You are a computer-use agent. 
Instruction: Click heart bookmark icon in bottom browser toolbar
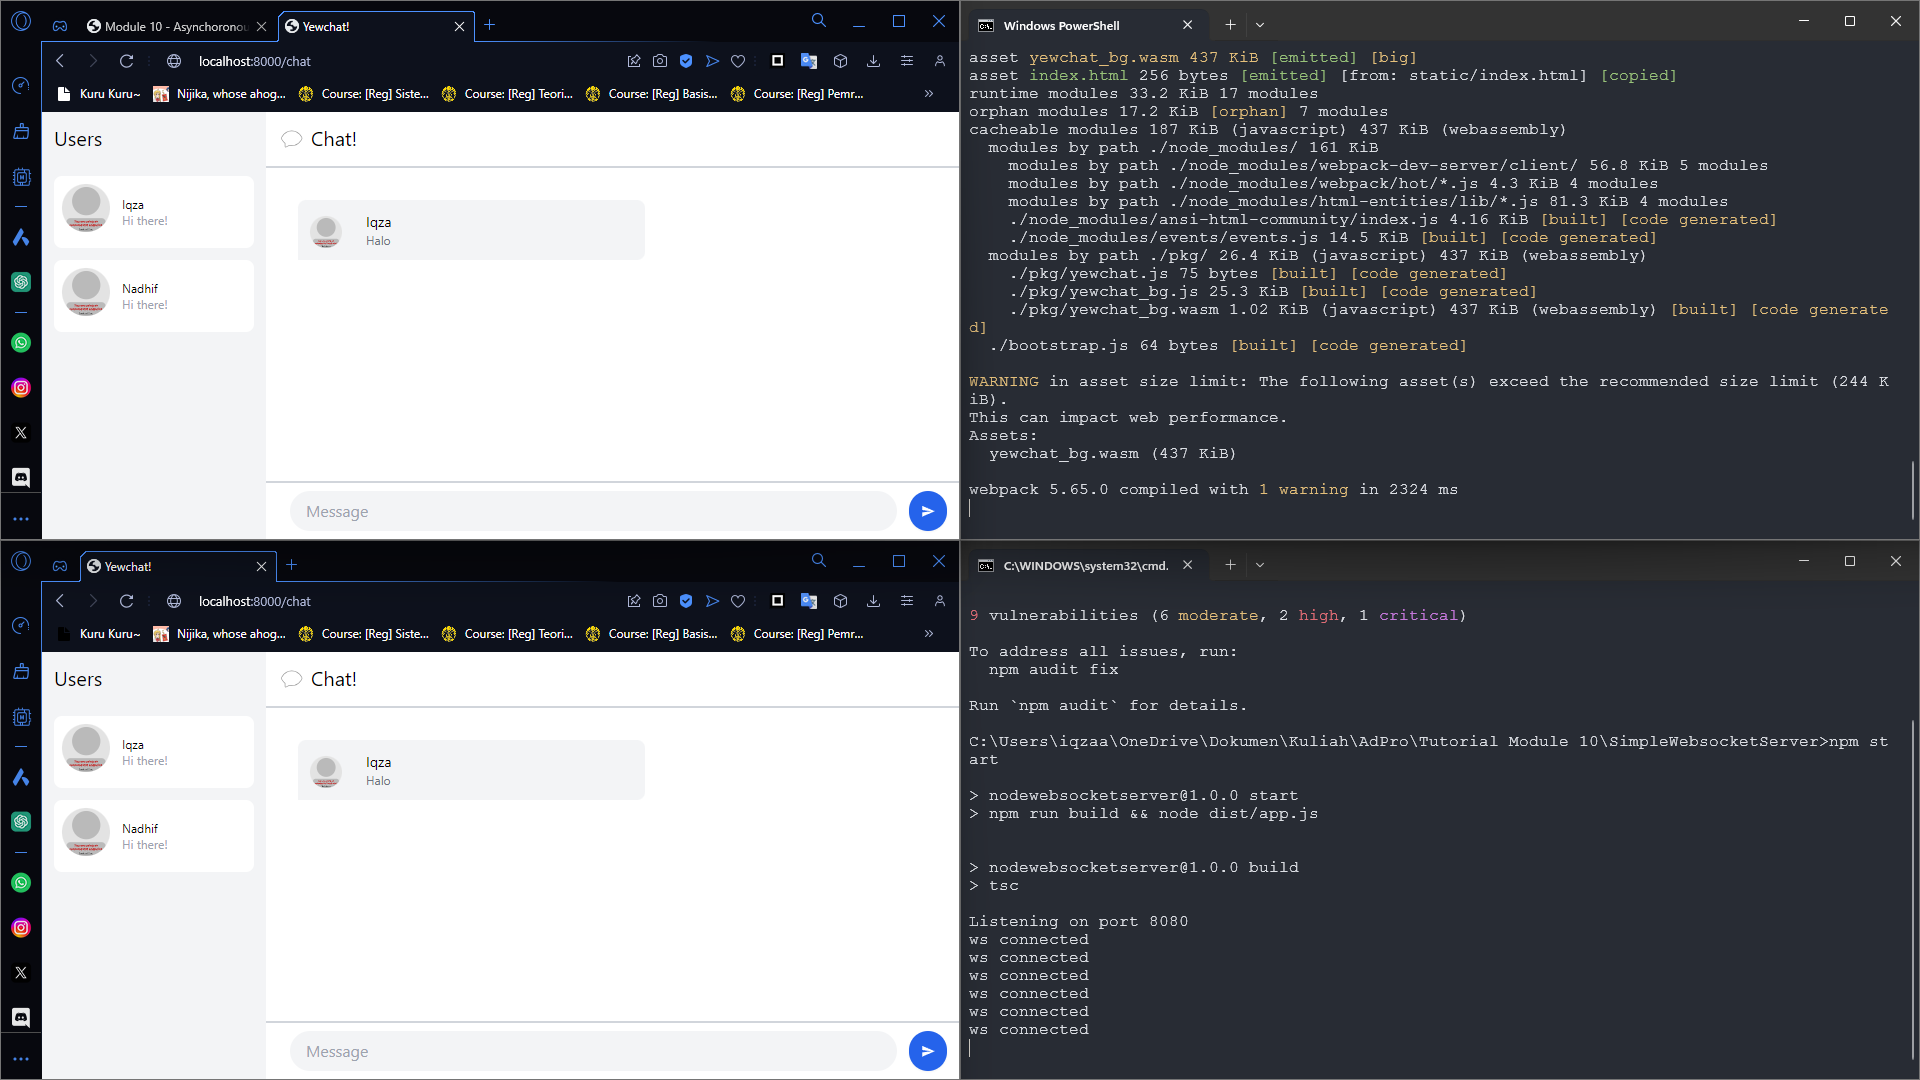[x=738, y=601]
